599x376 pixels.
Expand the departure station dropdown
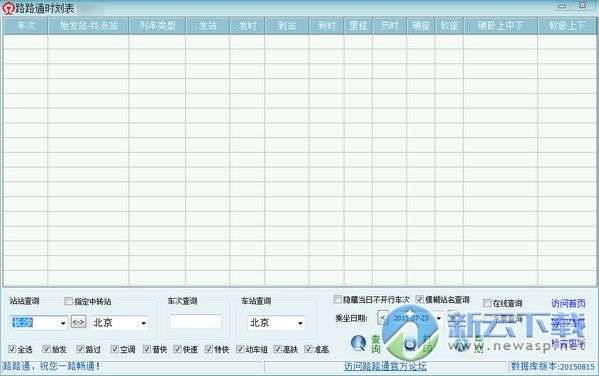63,323
